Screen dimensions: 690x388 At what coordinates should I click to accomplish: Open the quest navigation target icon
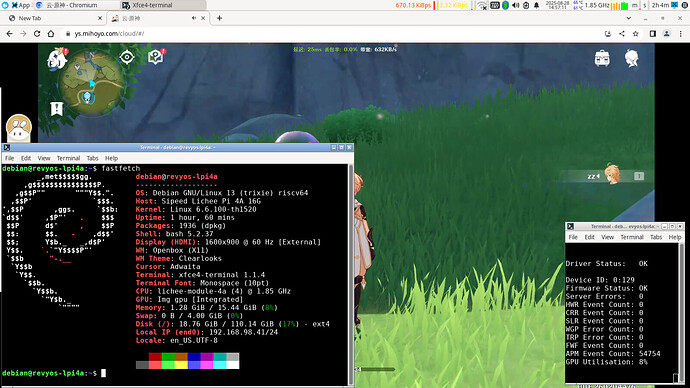(x=127, y=57)
